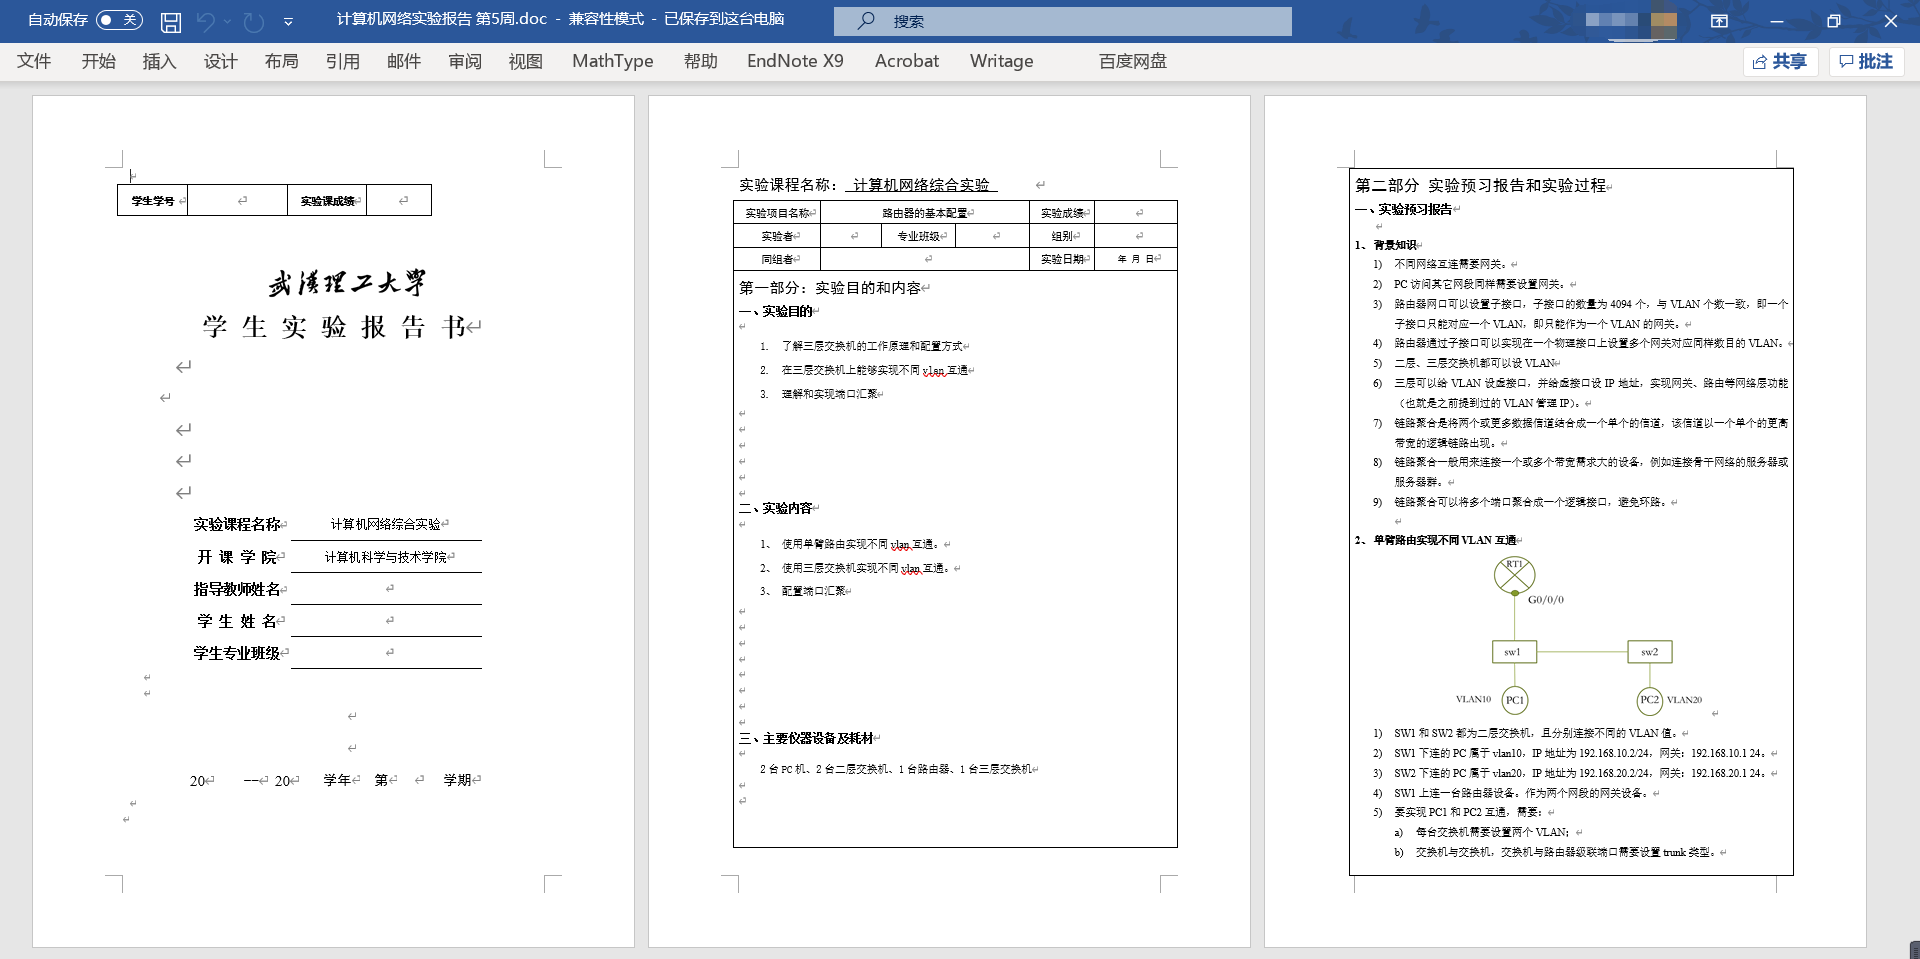This screenshot has width=1920, height=959.
Task: Open Customize Quick Access Toolbar dropdown
Action: pyautogui.click(x=288, y=21)
